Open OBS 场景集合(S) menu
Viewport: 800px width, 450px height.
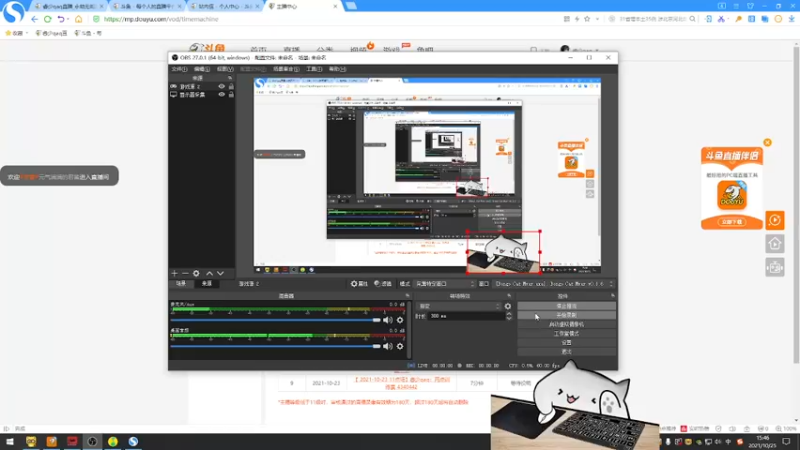pyautogui.click(x=286, y=69)
